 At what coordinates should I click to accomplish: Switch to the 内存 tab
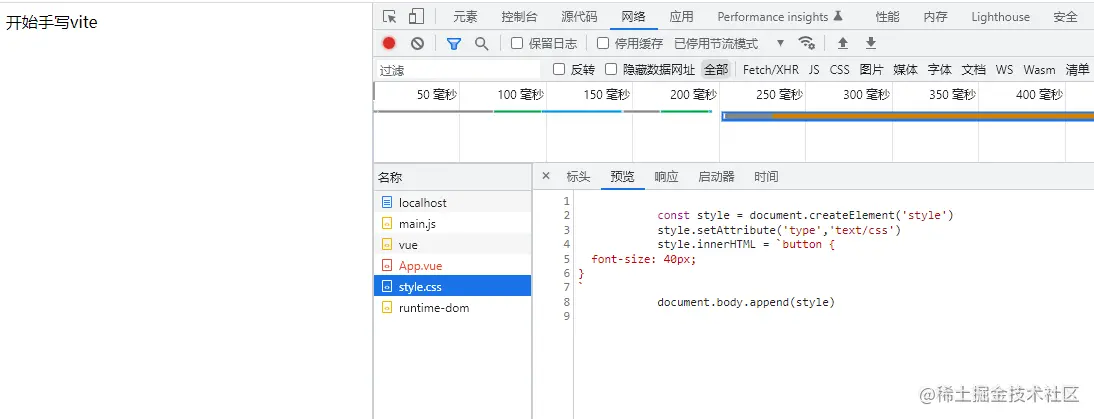click(936, 17)
